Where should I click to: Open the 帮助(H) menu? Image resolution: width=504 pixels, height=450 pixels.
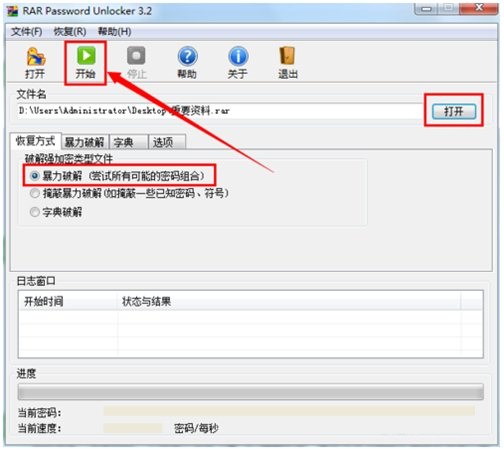tap(114, 32)
